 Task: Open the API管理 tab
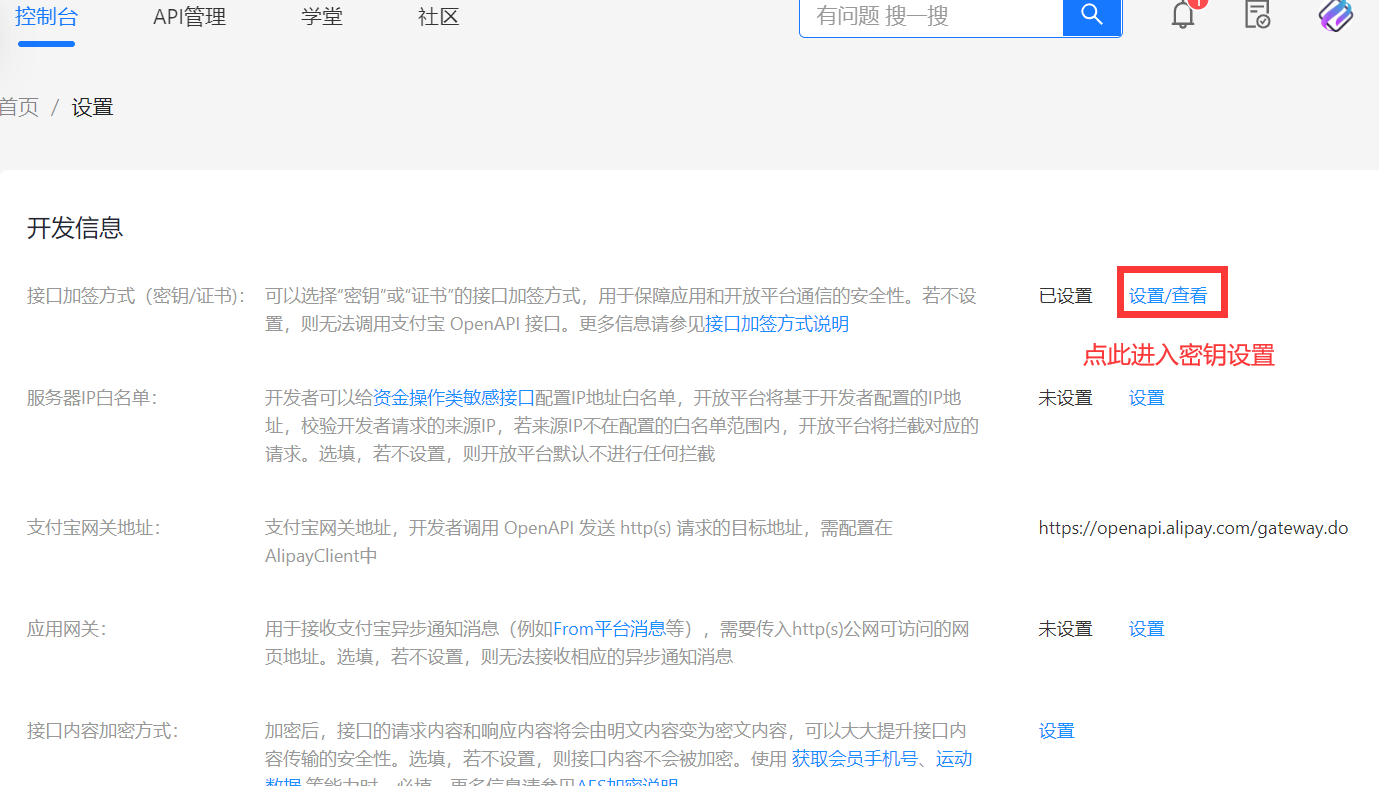point(189,17)
